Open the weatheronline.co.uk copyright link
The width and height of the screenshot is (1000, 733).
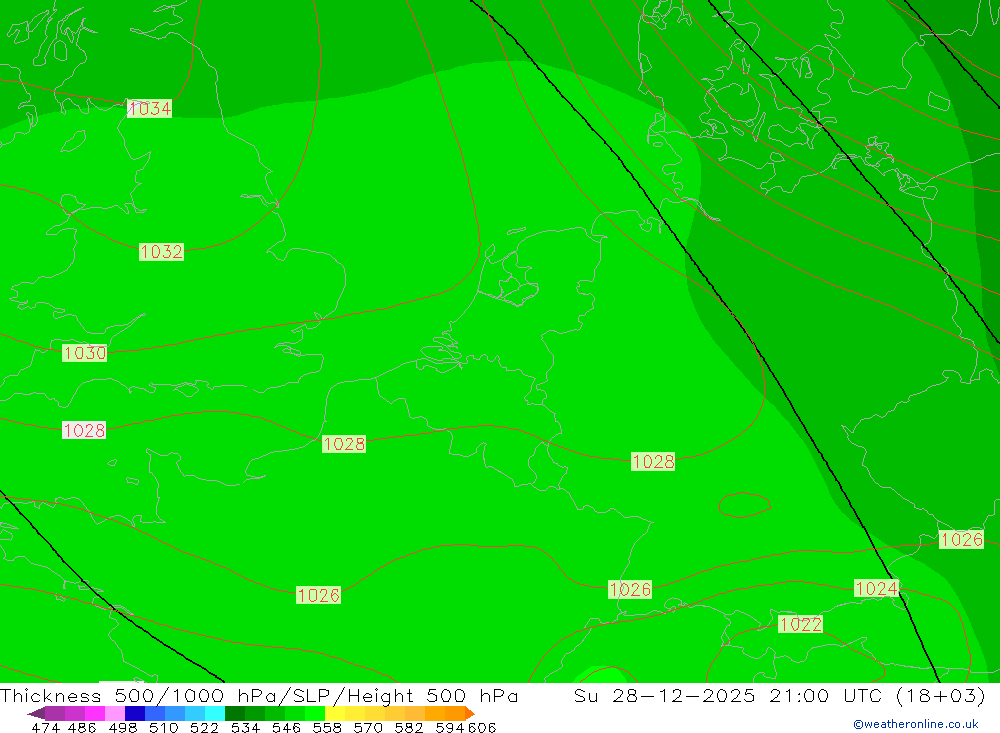[x=916, y=724]
